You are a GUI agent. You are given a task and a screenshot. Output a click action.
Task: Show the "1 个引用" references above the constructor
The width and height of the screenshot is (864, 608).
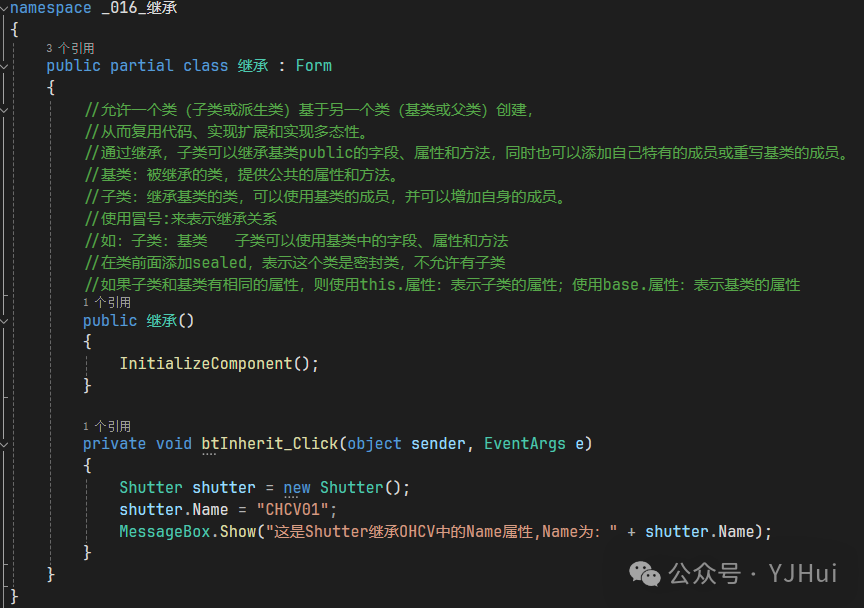[107, 302]
